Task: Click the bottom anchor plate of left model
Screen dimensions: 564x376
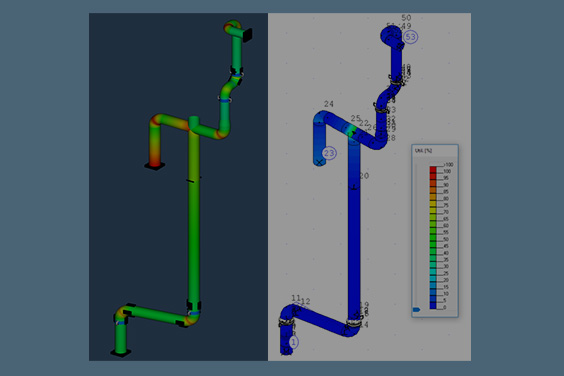Action: click(x=121, y=353)
